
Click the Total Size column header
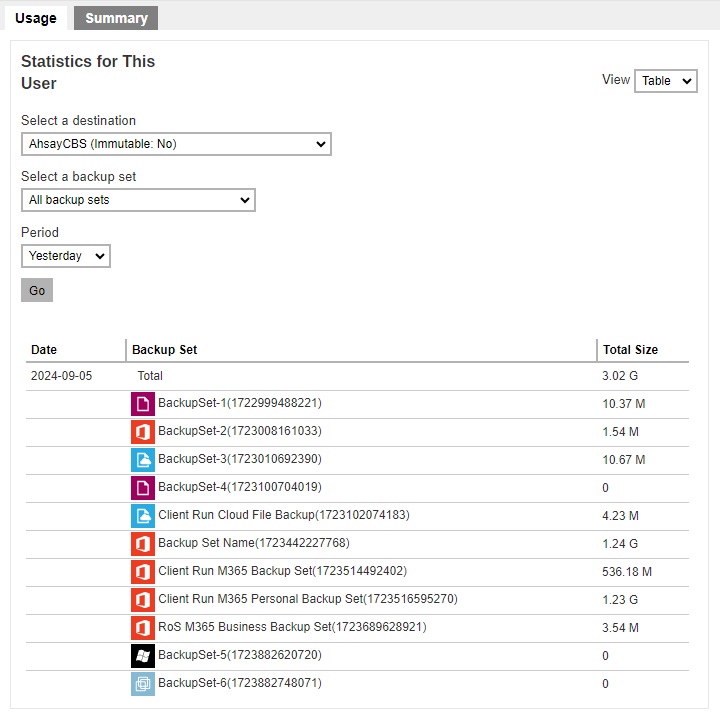pyautogui.click(x=630, y=350)
